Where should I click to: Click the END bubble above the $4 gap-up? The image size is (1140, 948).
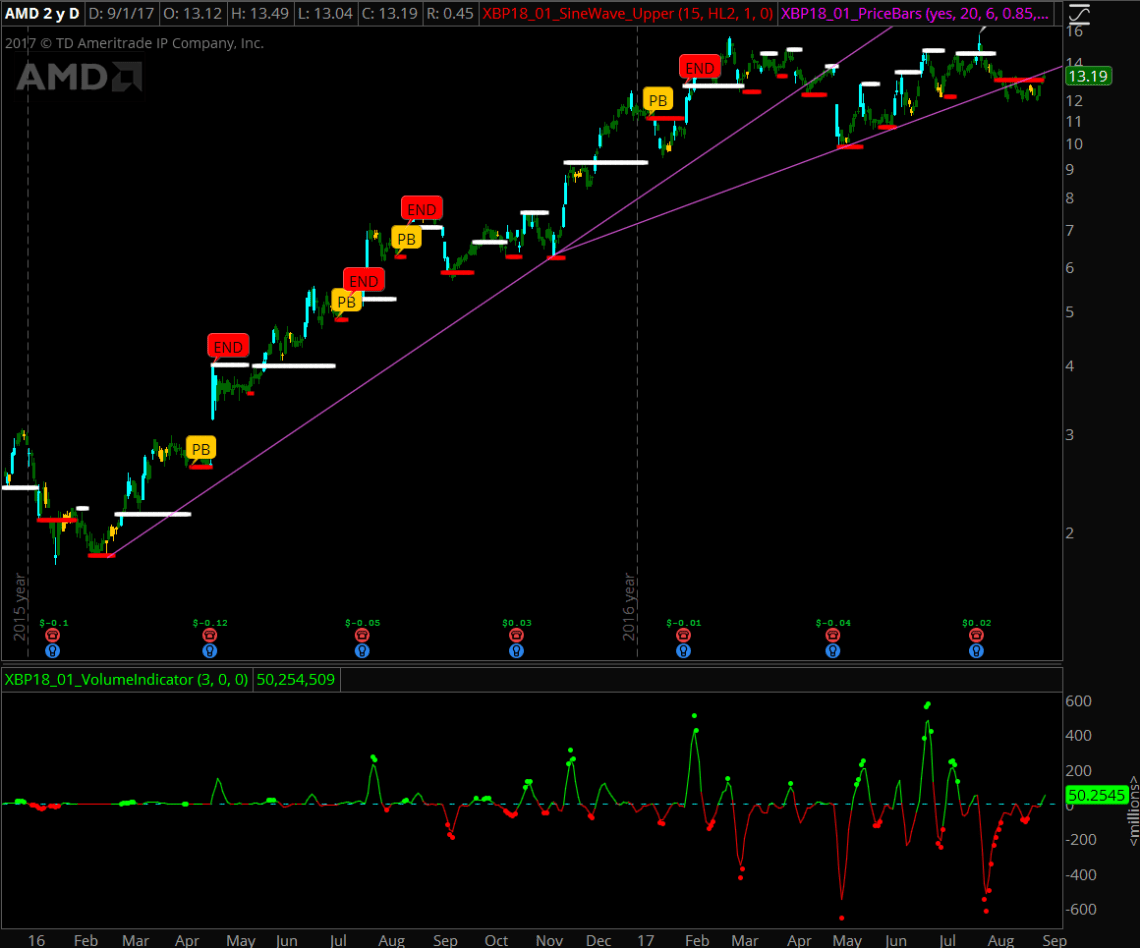point(228,347)
